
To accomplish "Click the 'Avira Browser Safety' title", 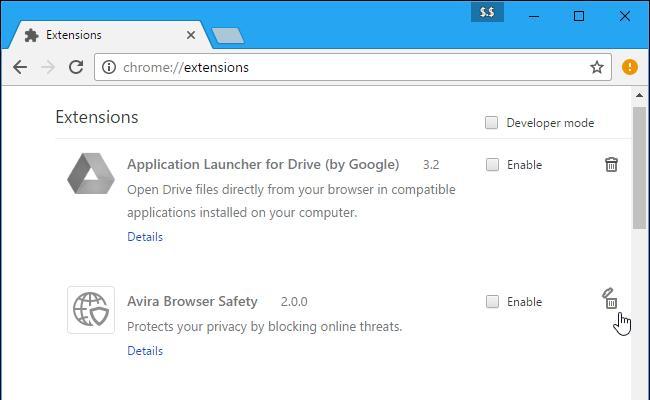I will 192,301.
